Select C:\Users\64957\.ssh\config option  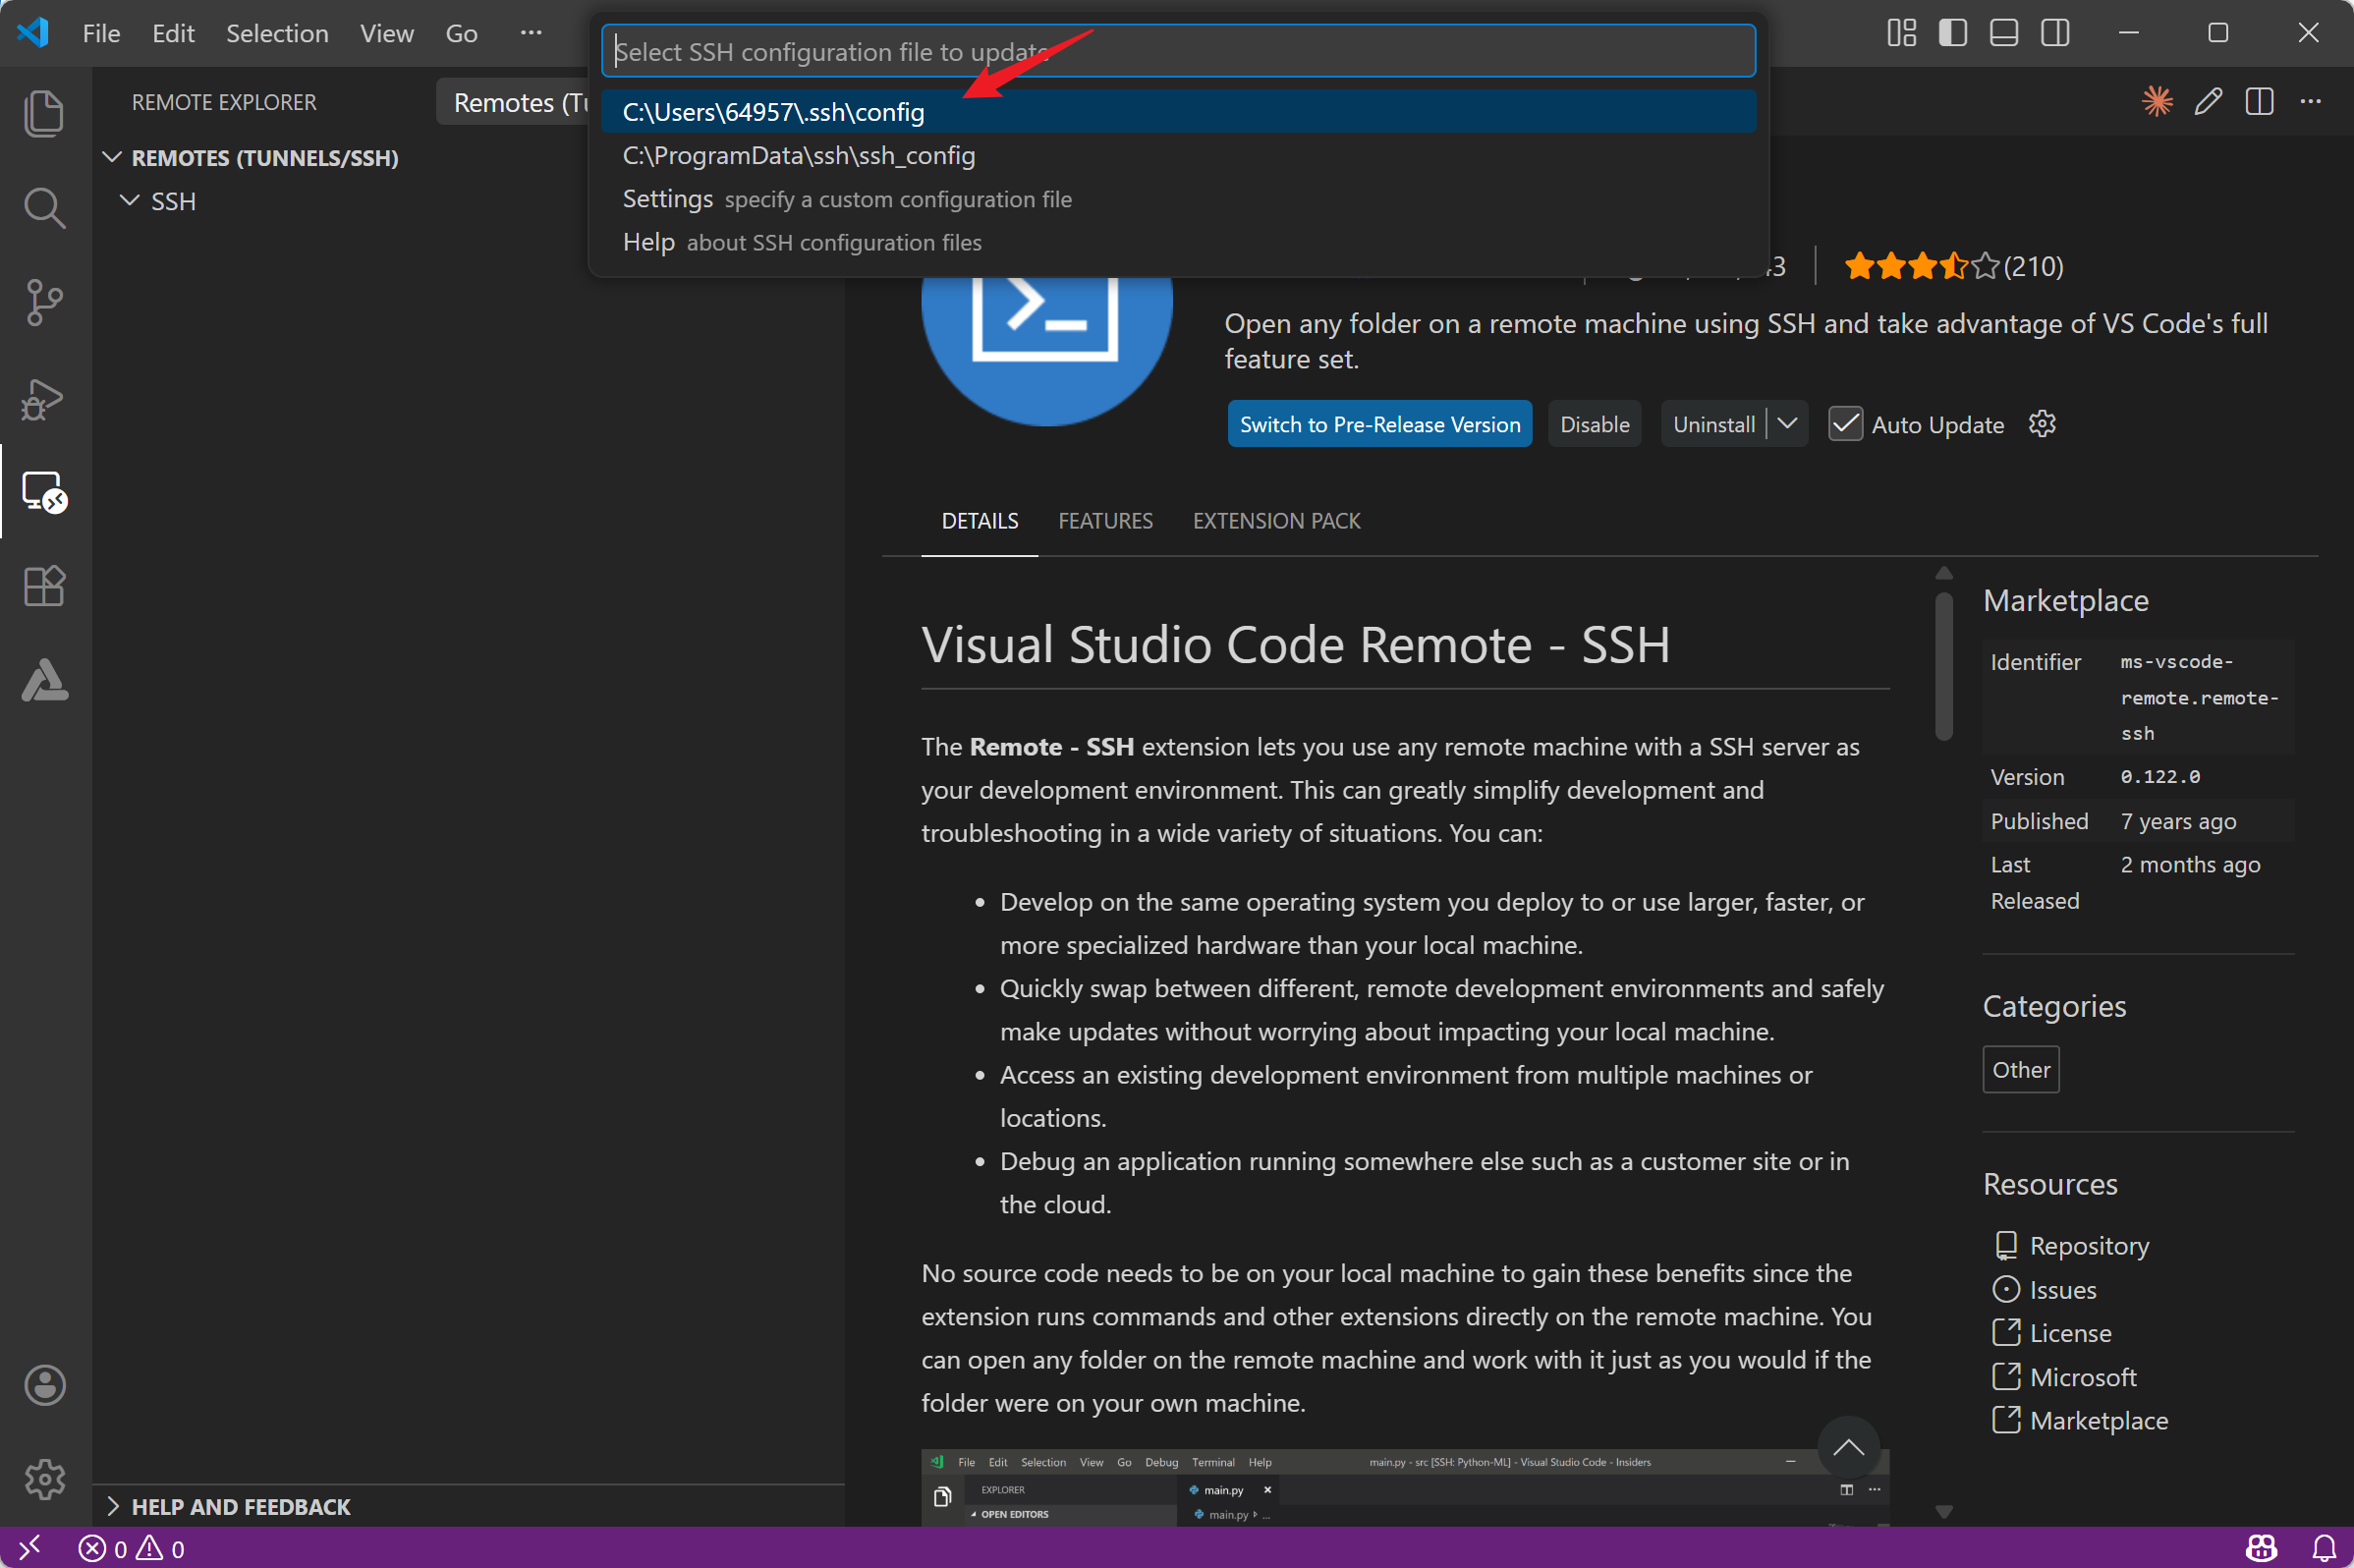click(x=1178, y=112)
